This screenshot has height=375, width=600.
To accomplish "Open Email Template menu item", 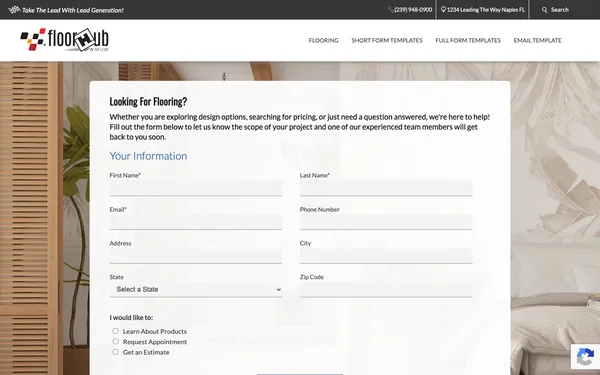I will coord(537,40).
